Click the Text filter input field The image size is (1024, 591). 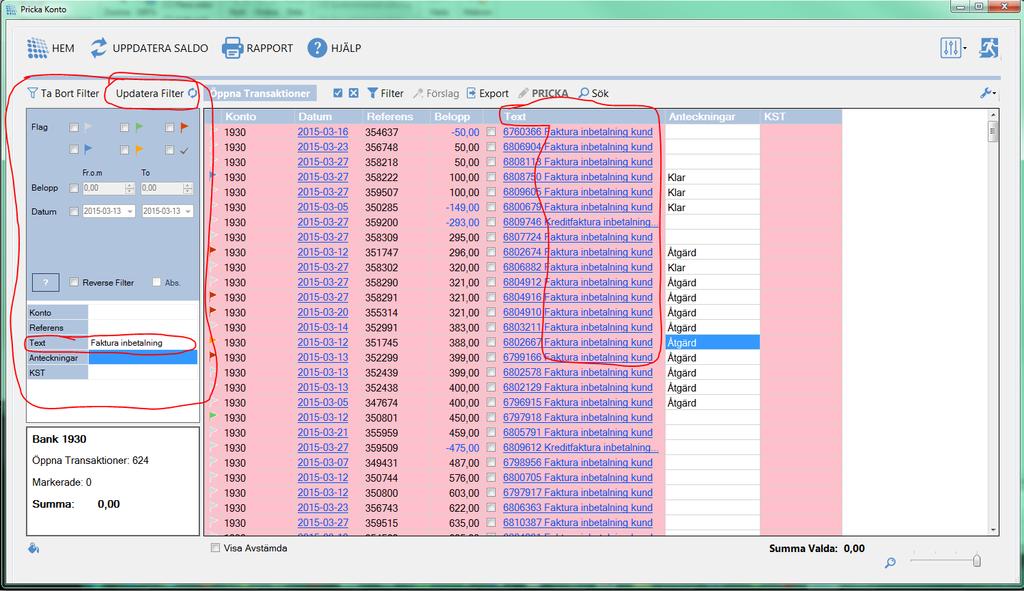tap(142, 343)
